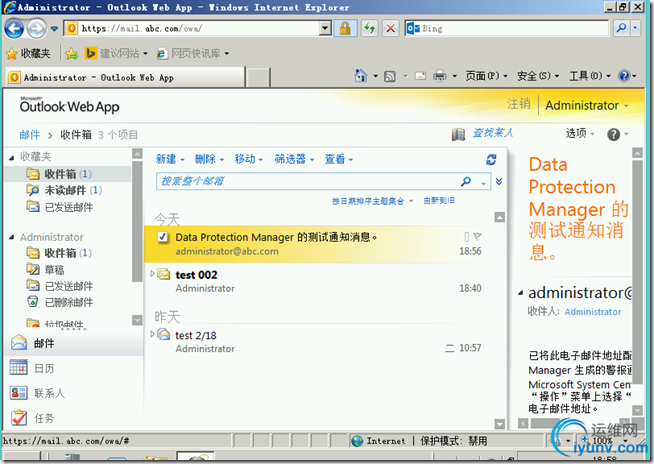The image size is (654, 464).
Task: Open the 筛选器 filter dropdown
Action: click(x=294, y=159)
